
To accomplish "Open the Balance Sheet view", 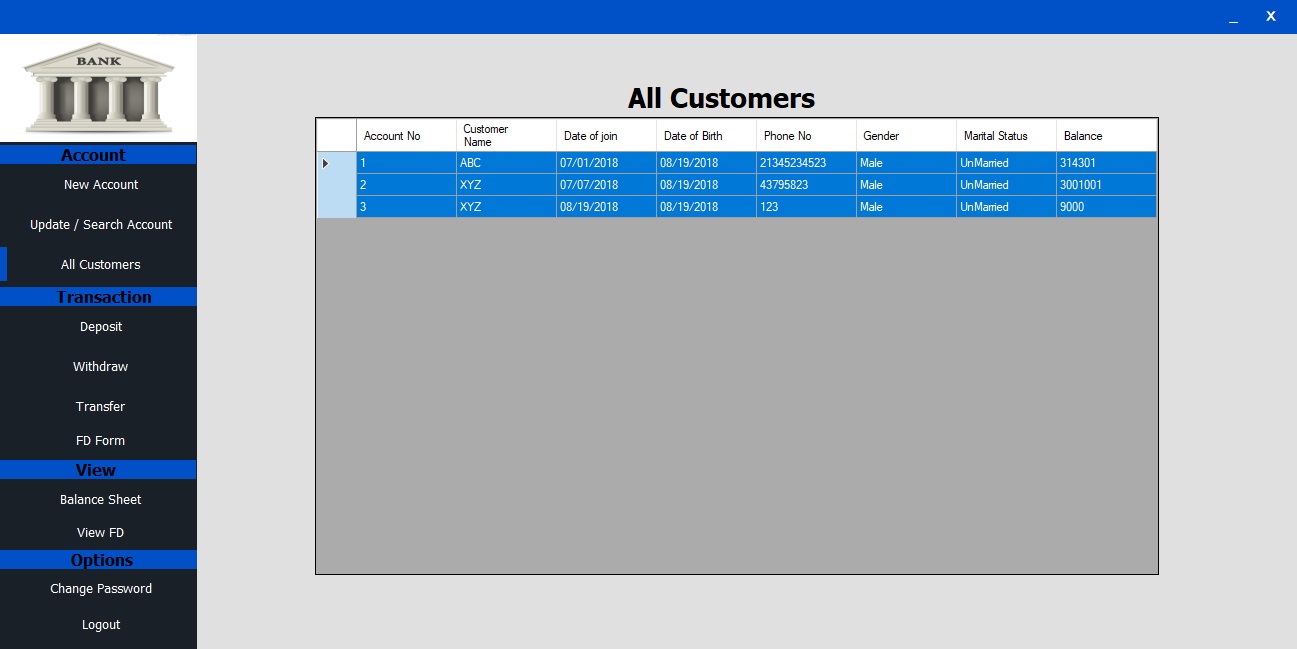I will 100,499.
